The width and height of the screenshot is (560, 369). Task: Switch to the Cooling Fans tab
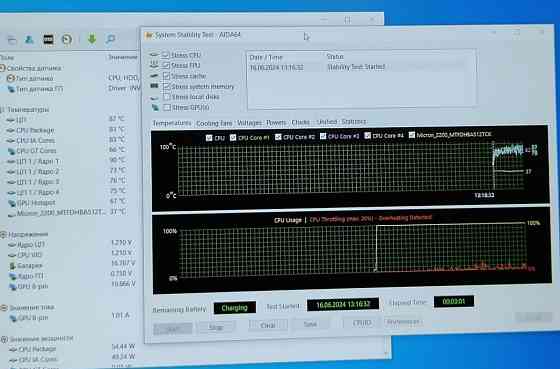pos(214,123)
